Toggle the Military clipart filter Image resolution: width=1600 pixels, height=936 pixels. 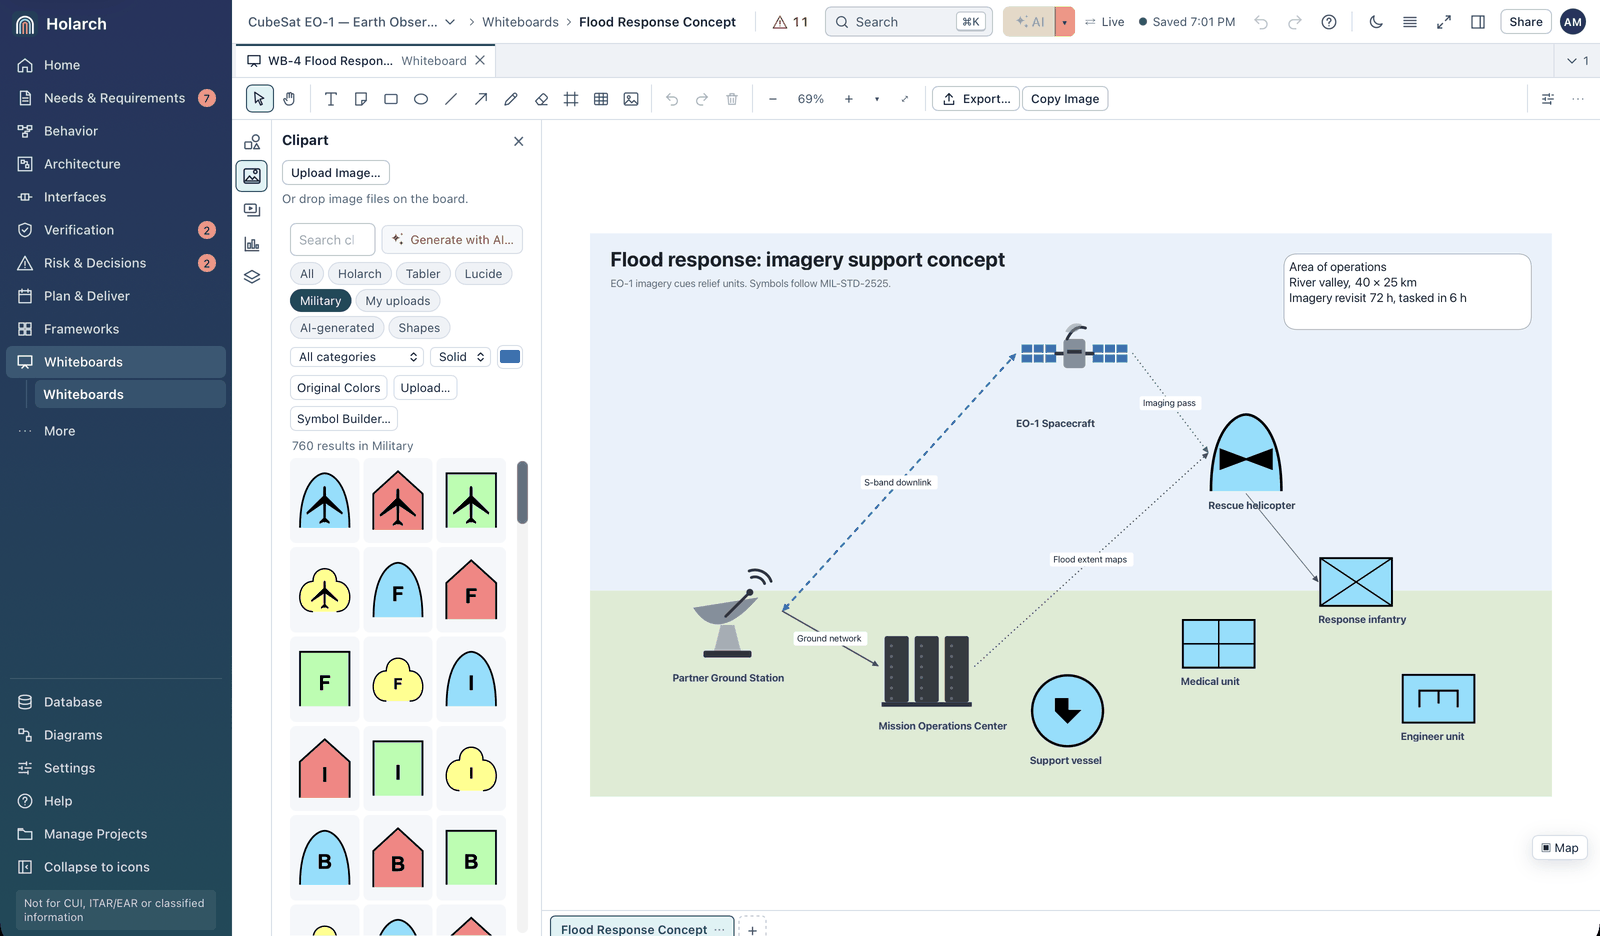(320, 301)
